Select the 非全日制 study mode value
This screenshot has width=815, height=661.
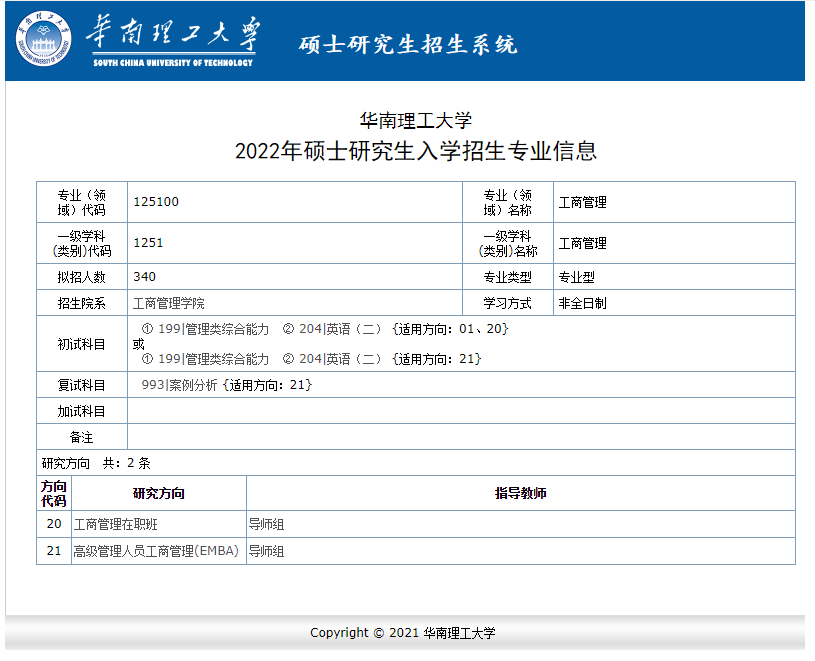point(583,303)
